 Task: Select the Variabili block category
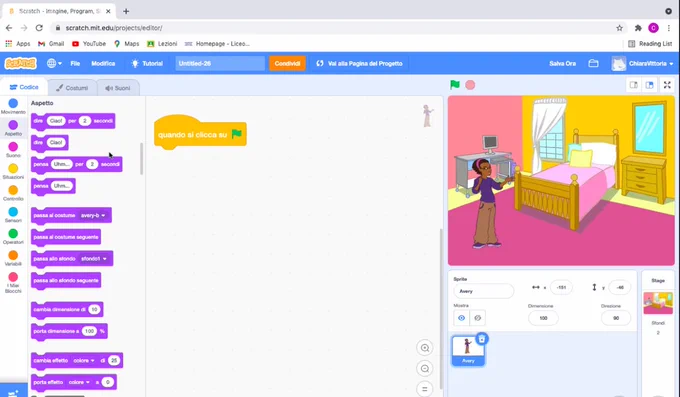(x=13, y=258)
